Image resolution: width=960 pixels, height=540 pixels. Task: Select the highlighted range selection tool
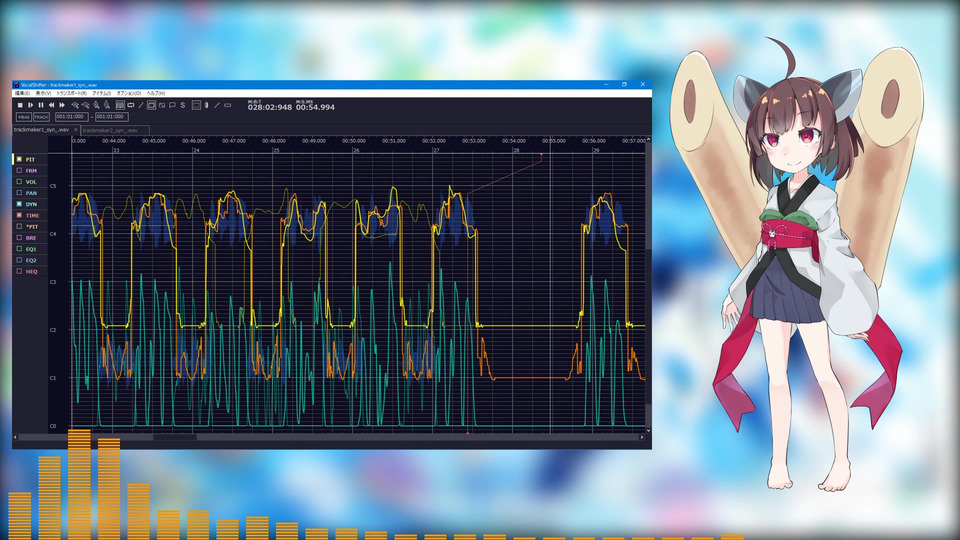(x=151, y=105)
